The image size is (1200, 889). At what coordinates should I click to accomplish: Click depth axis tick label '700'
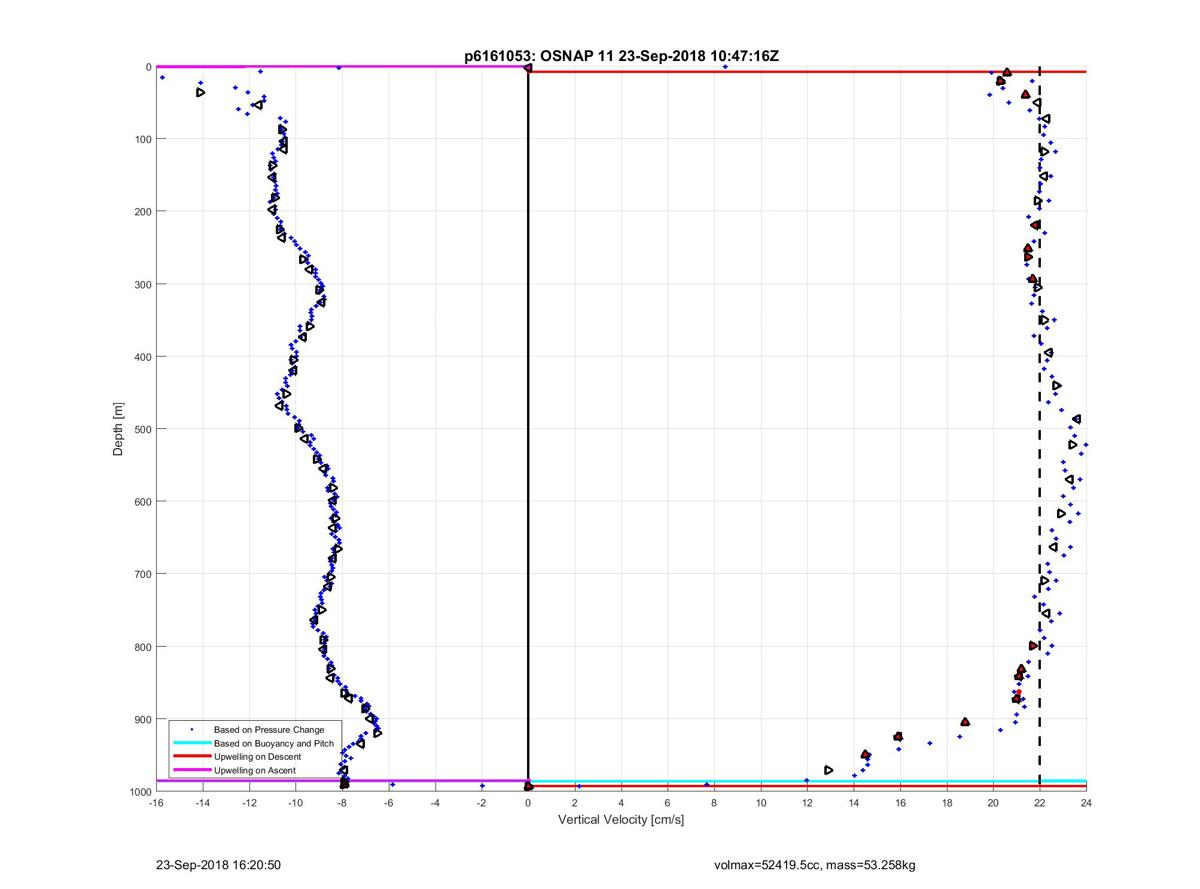click(142, 574)
